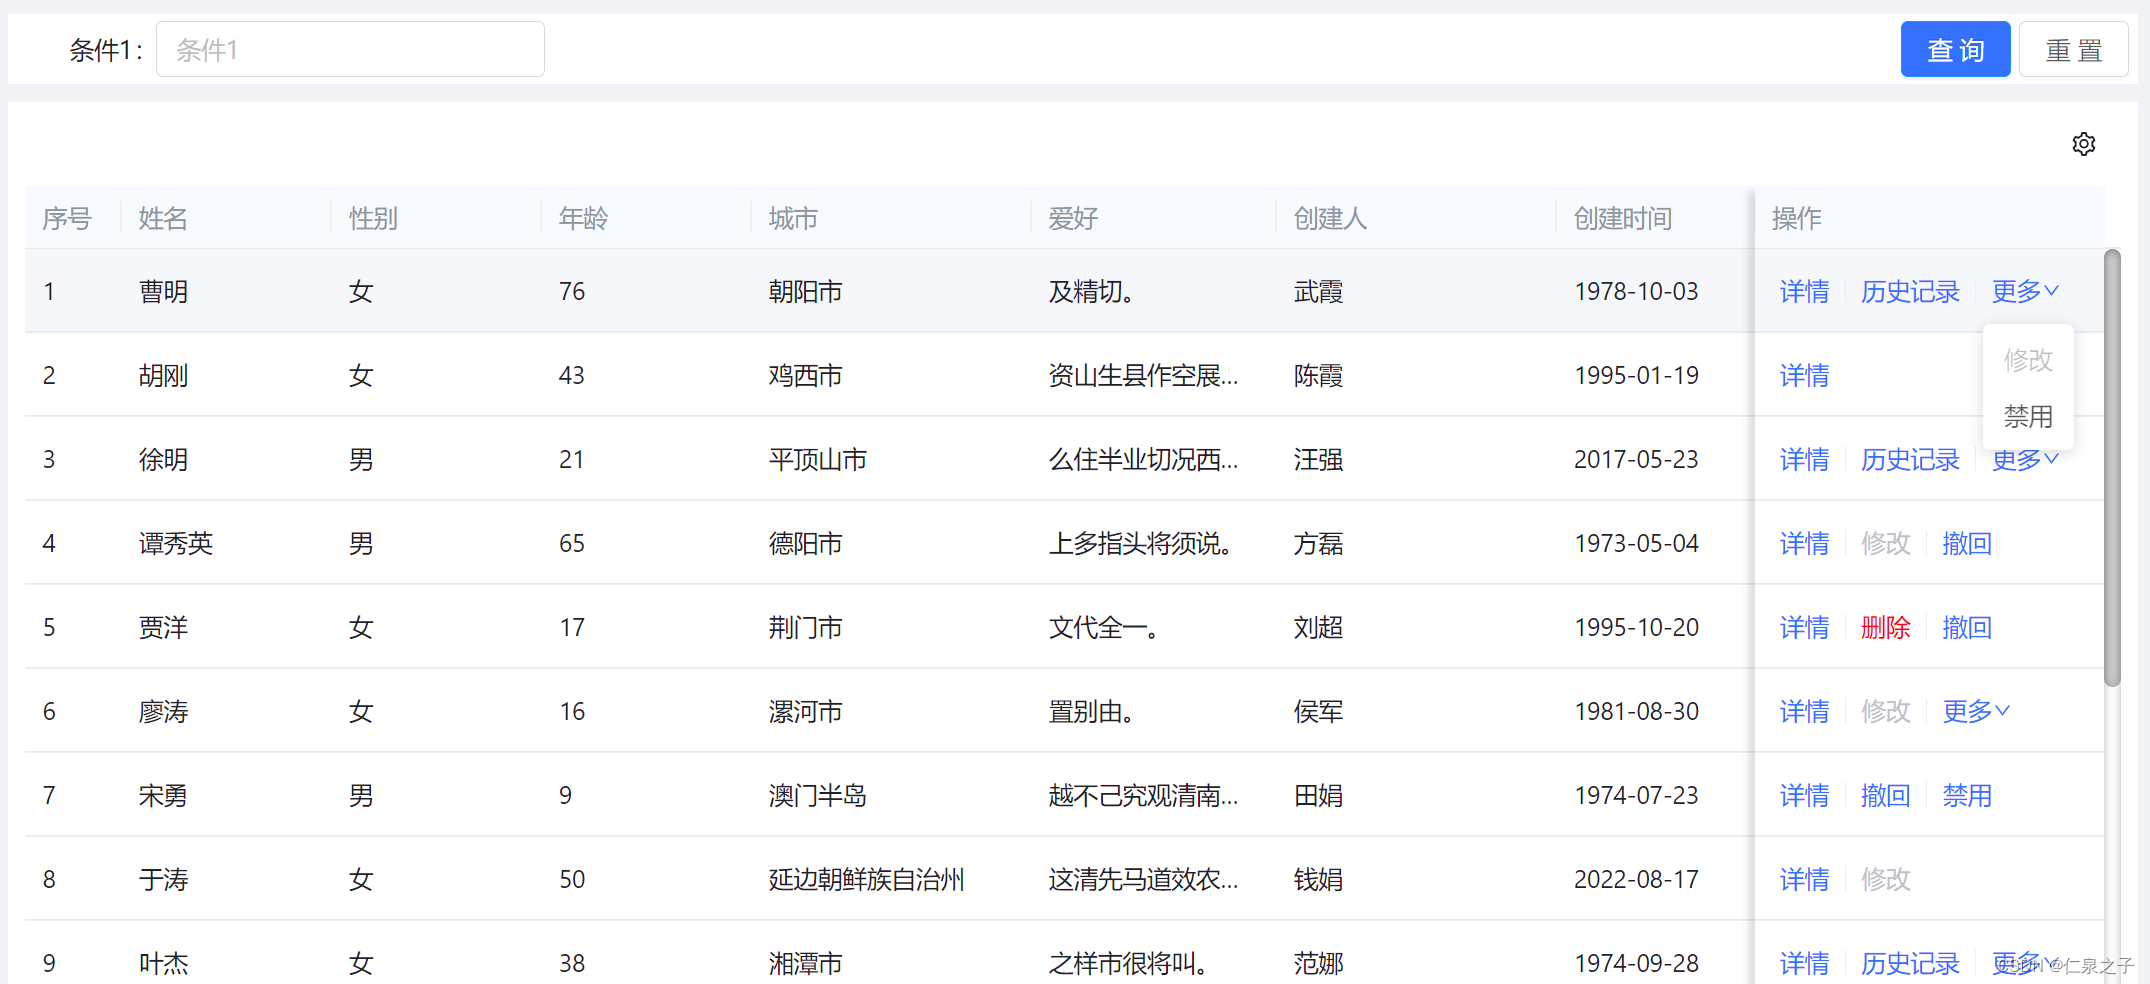Click 撤回 in row 贾洋
Viewport: 2150px width, 984px height.
coord(1967,627)
